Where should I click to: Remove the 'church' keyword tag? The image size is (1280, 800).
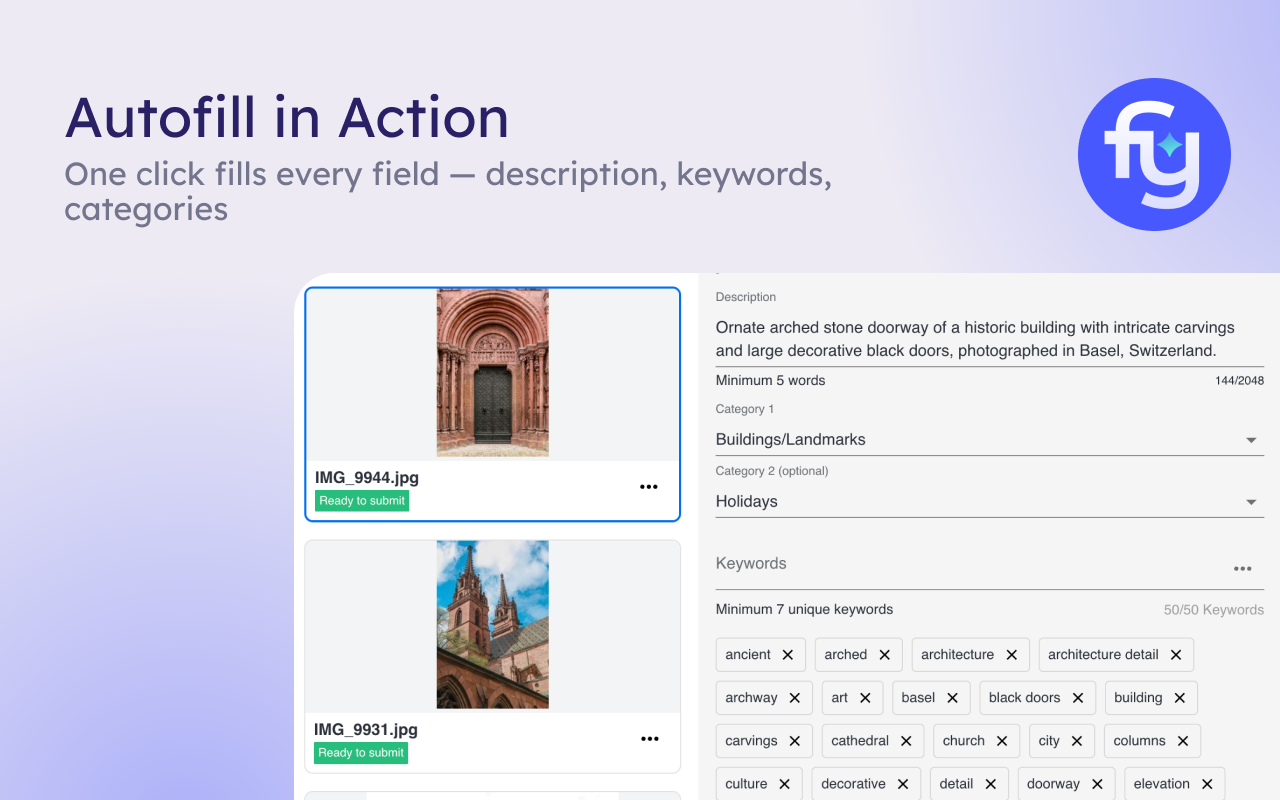(1002, 741)
